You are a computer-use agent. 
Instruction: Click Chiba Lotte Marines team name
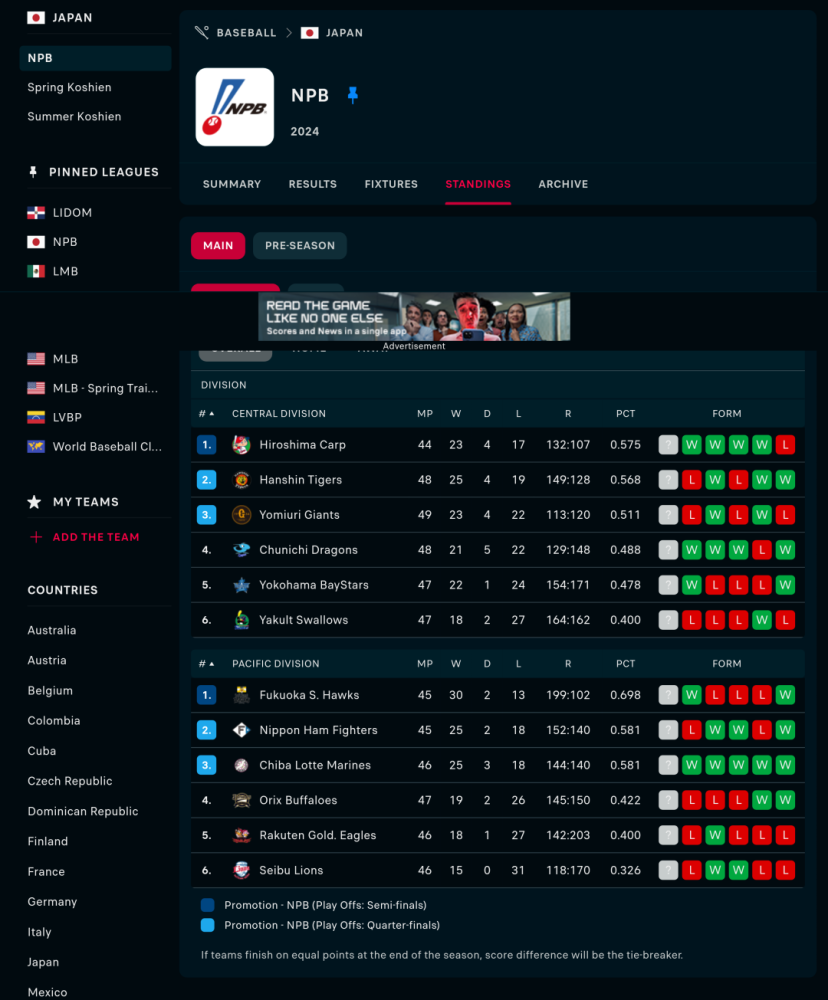click(x=314, y=765)
